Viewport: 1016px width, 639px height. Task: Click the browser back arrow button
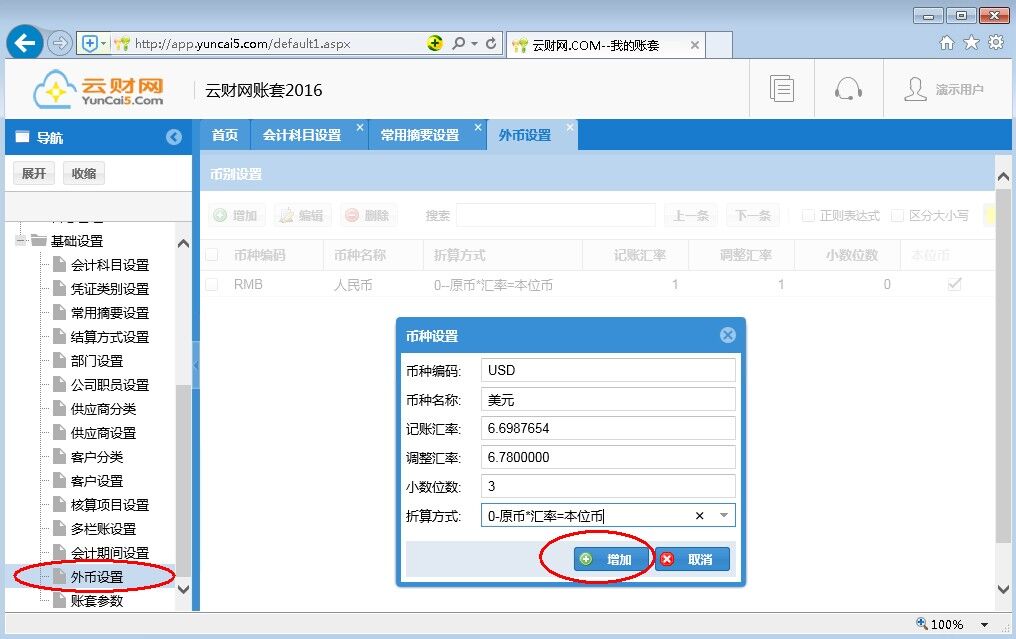tap(25, 43)
